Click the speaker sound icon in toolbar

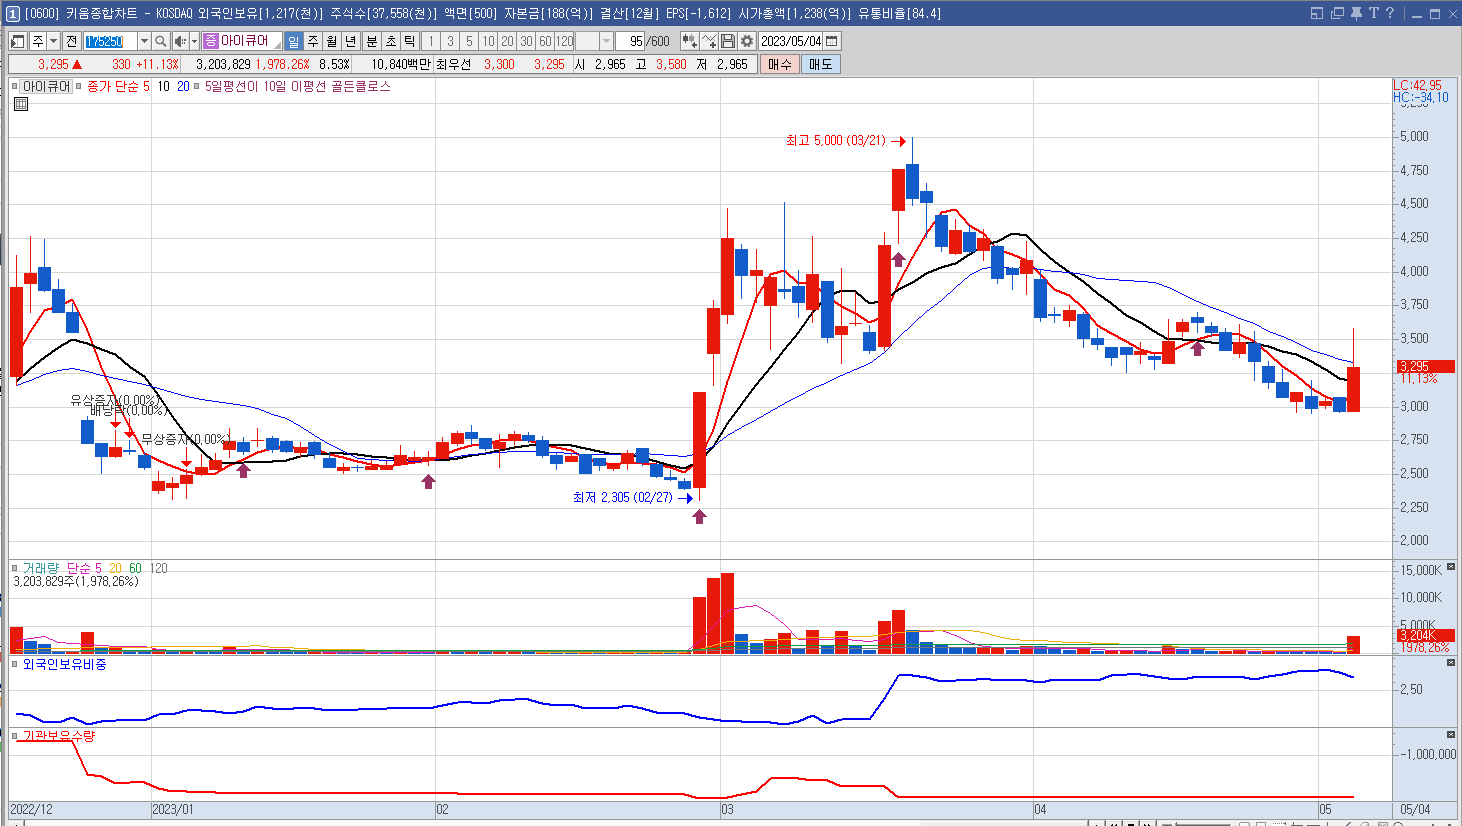click(x=180, y=41)
